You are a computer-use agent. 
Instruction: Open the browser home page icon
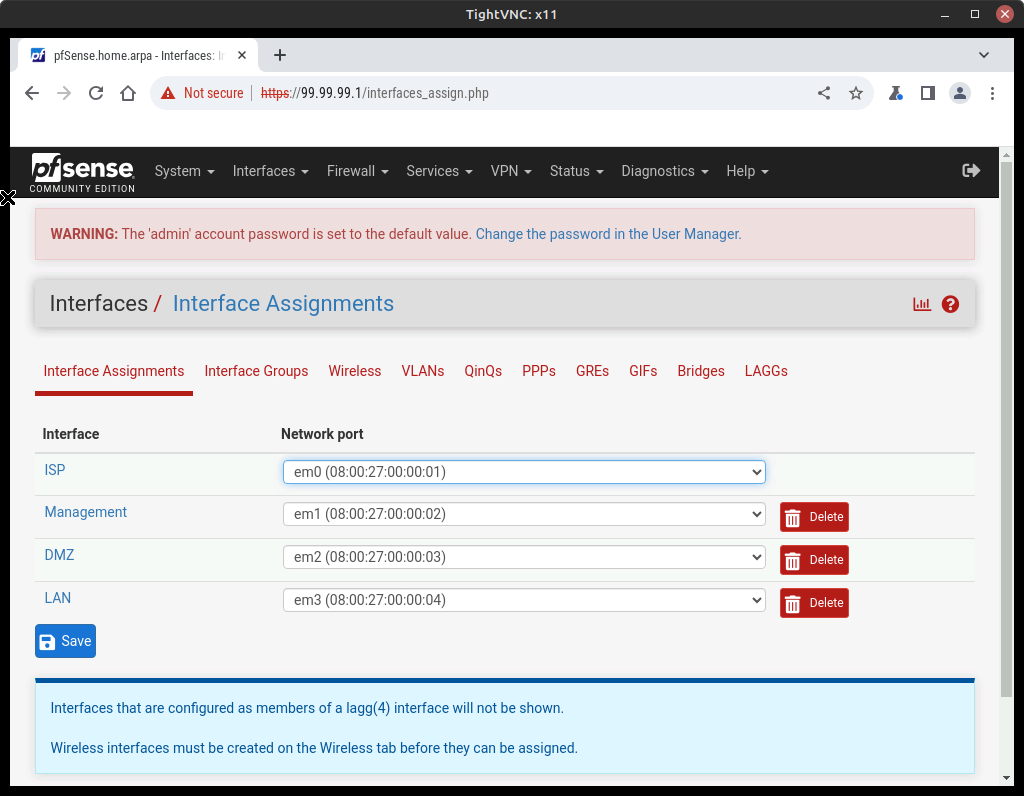pyautogui.click(x=128, y=93)
